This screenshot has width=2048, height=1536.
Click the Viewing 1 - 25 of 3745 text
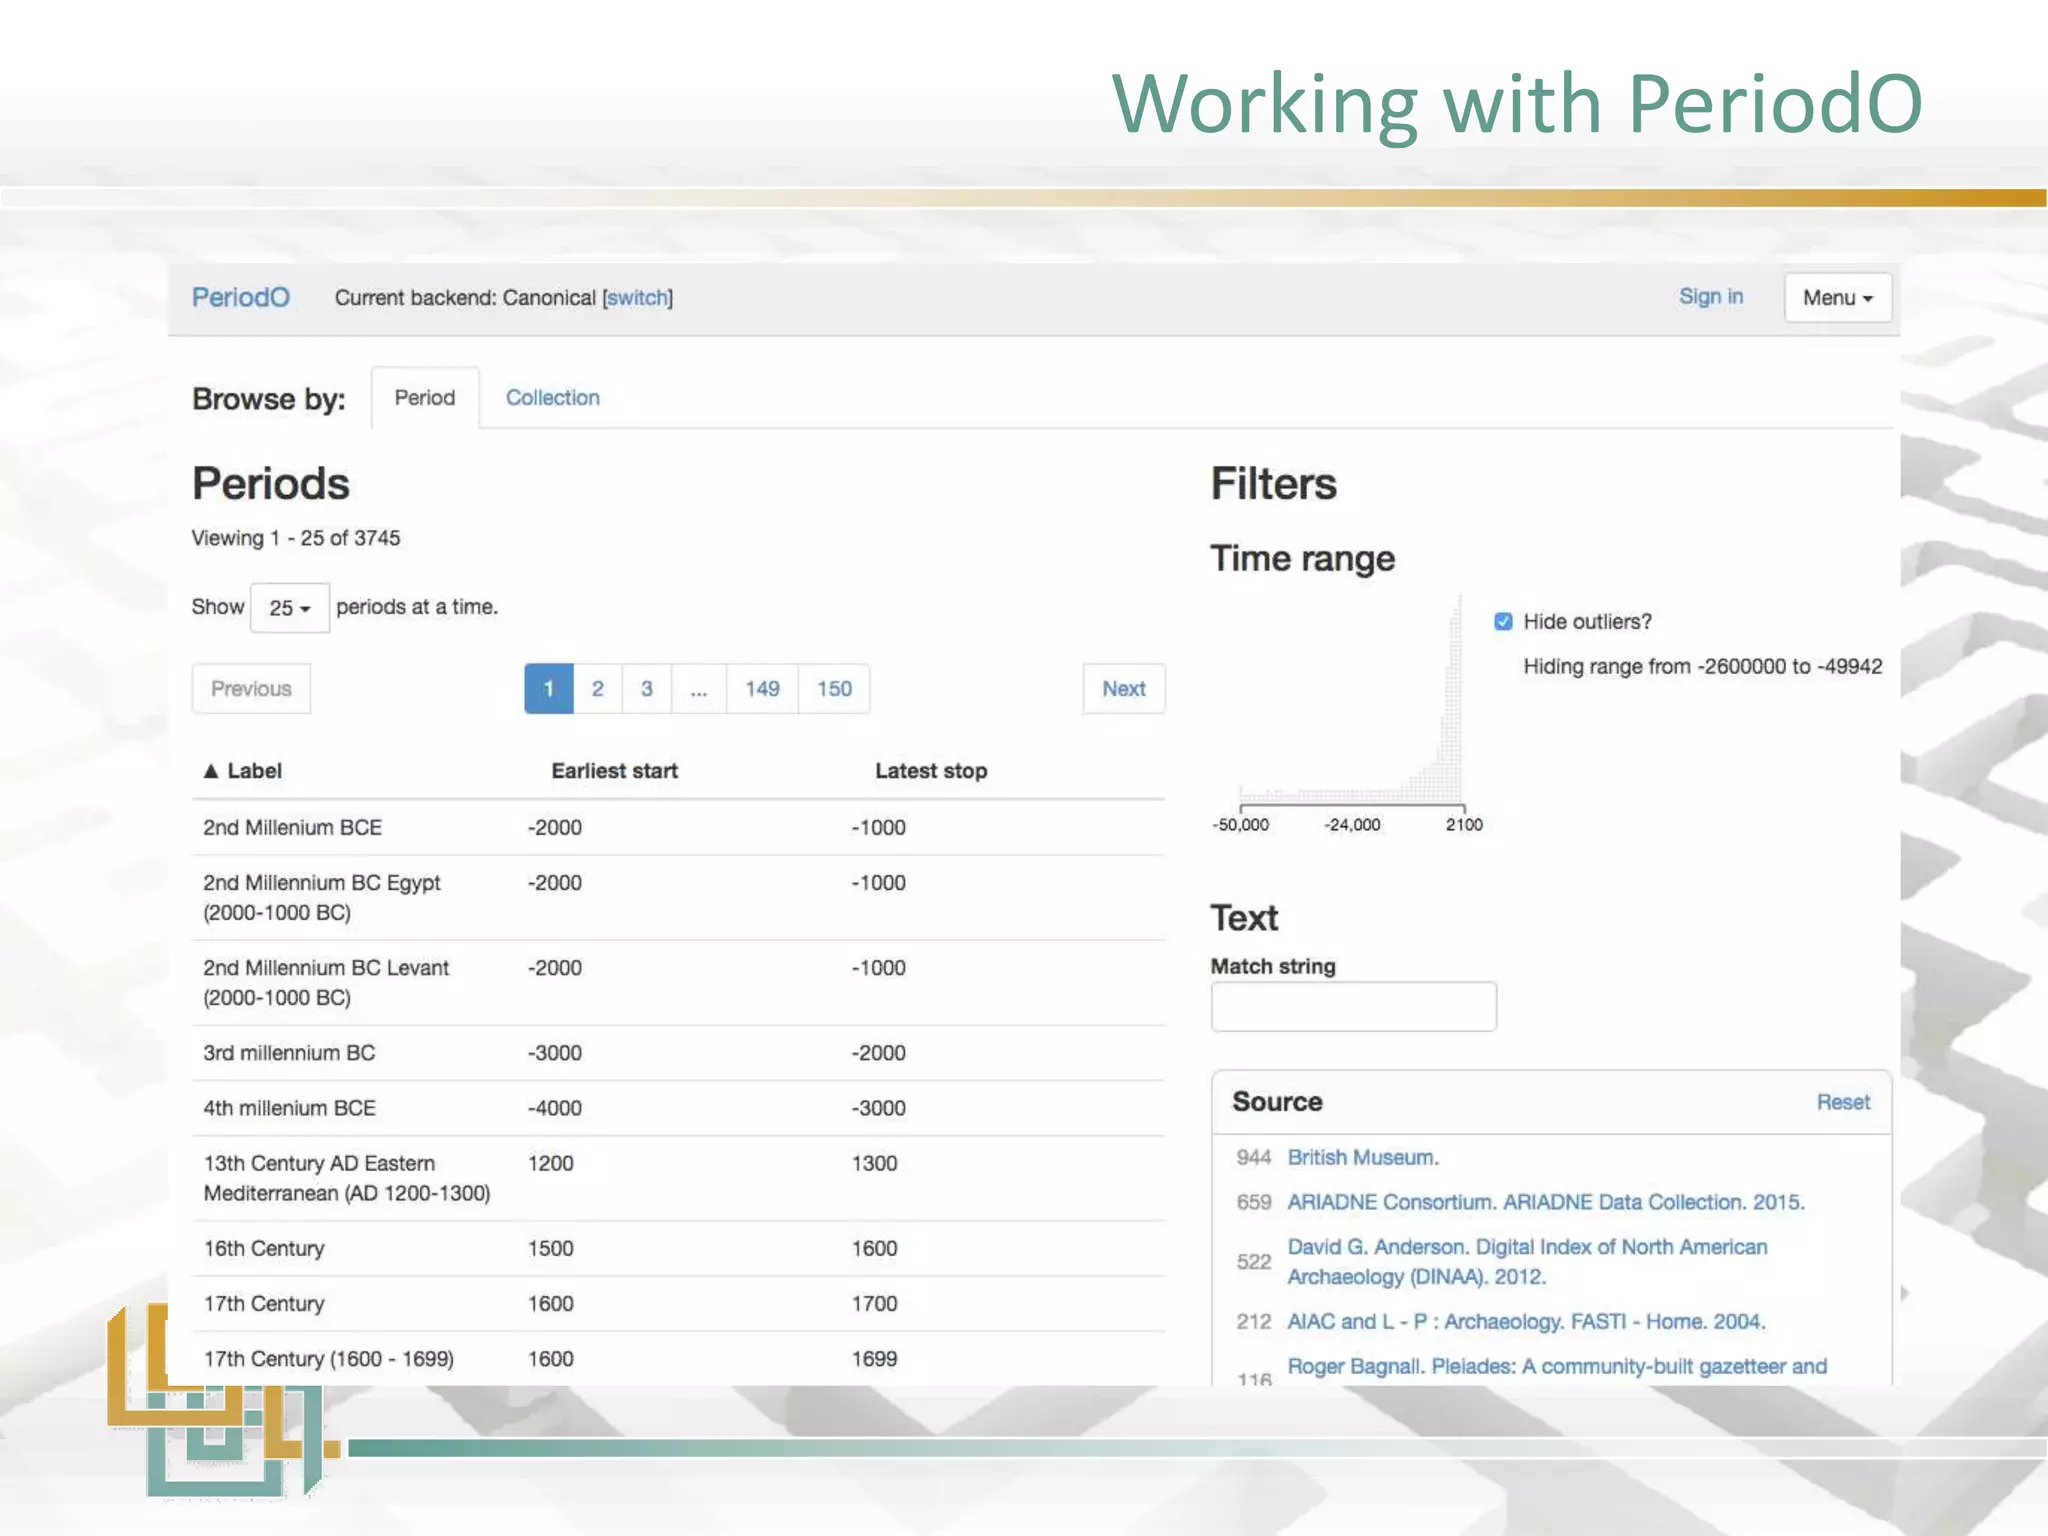click(x=296, y=538)
